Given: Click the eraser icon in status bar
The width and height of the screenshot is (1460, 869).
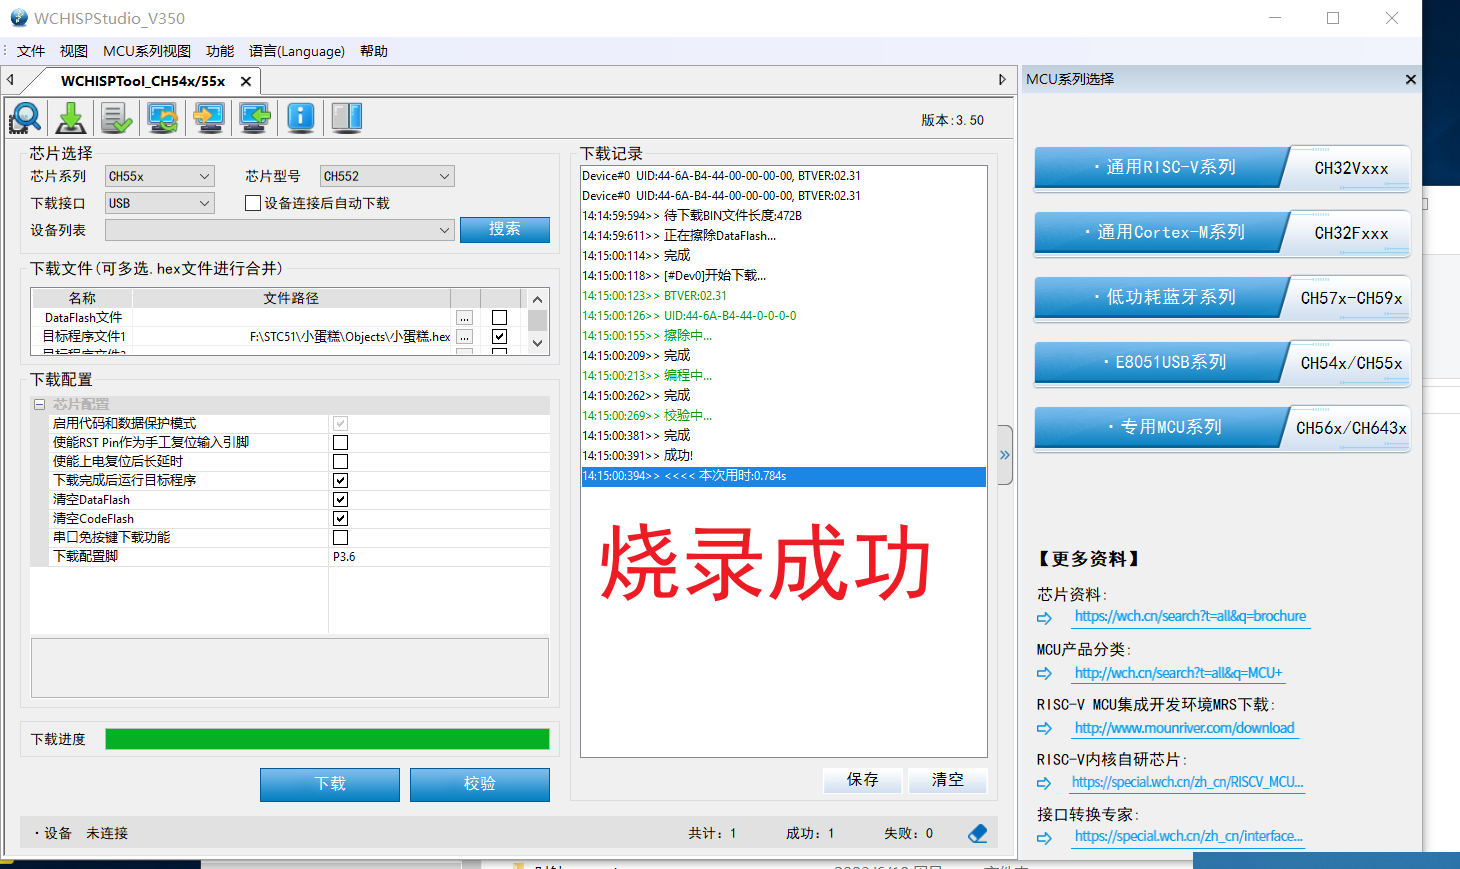Looking at the screenshot, I should 978,833.
